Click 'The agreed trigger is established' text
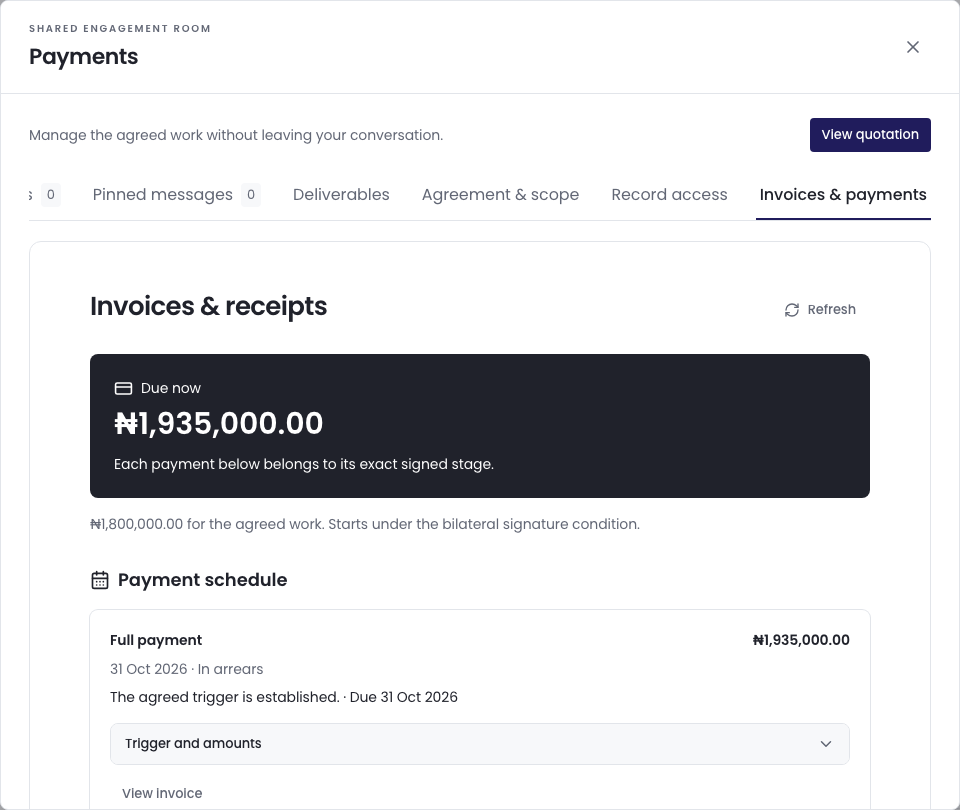The image size is (960, 810). tap(225, 697)
